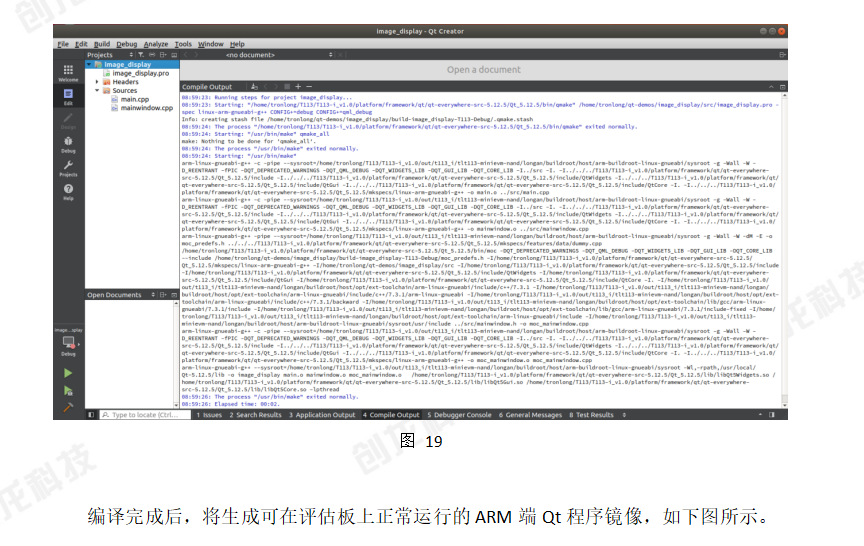The height and width of the screenshot is (546, 864).
Task: Stop build using Compile Output stop icon
Action: (x=287, y=87)
